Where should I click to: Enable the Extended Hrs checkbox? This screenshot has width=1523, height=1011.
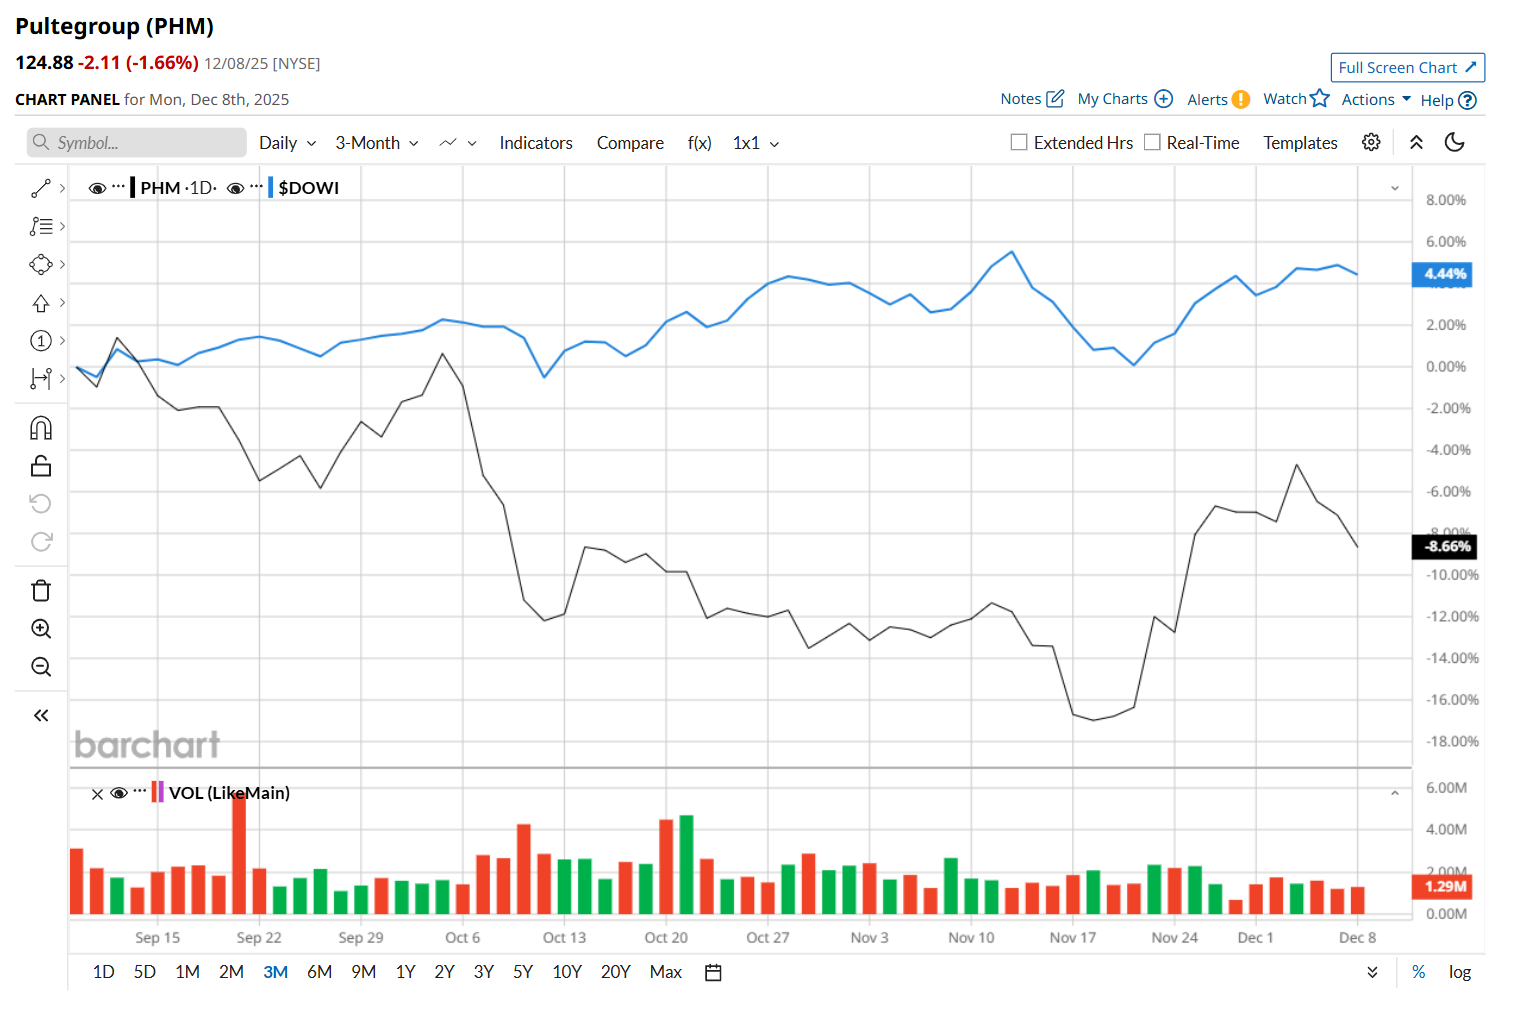[x=1019, y=142]
